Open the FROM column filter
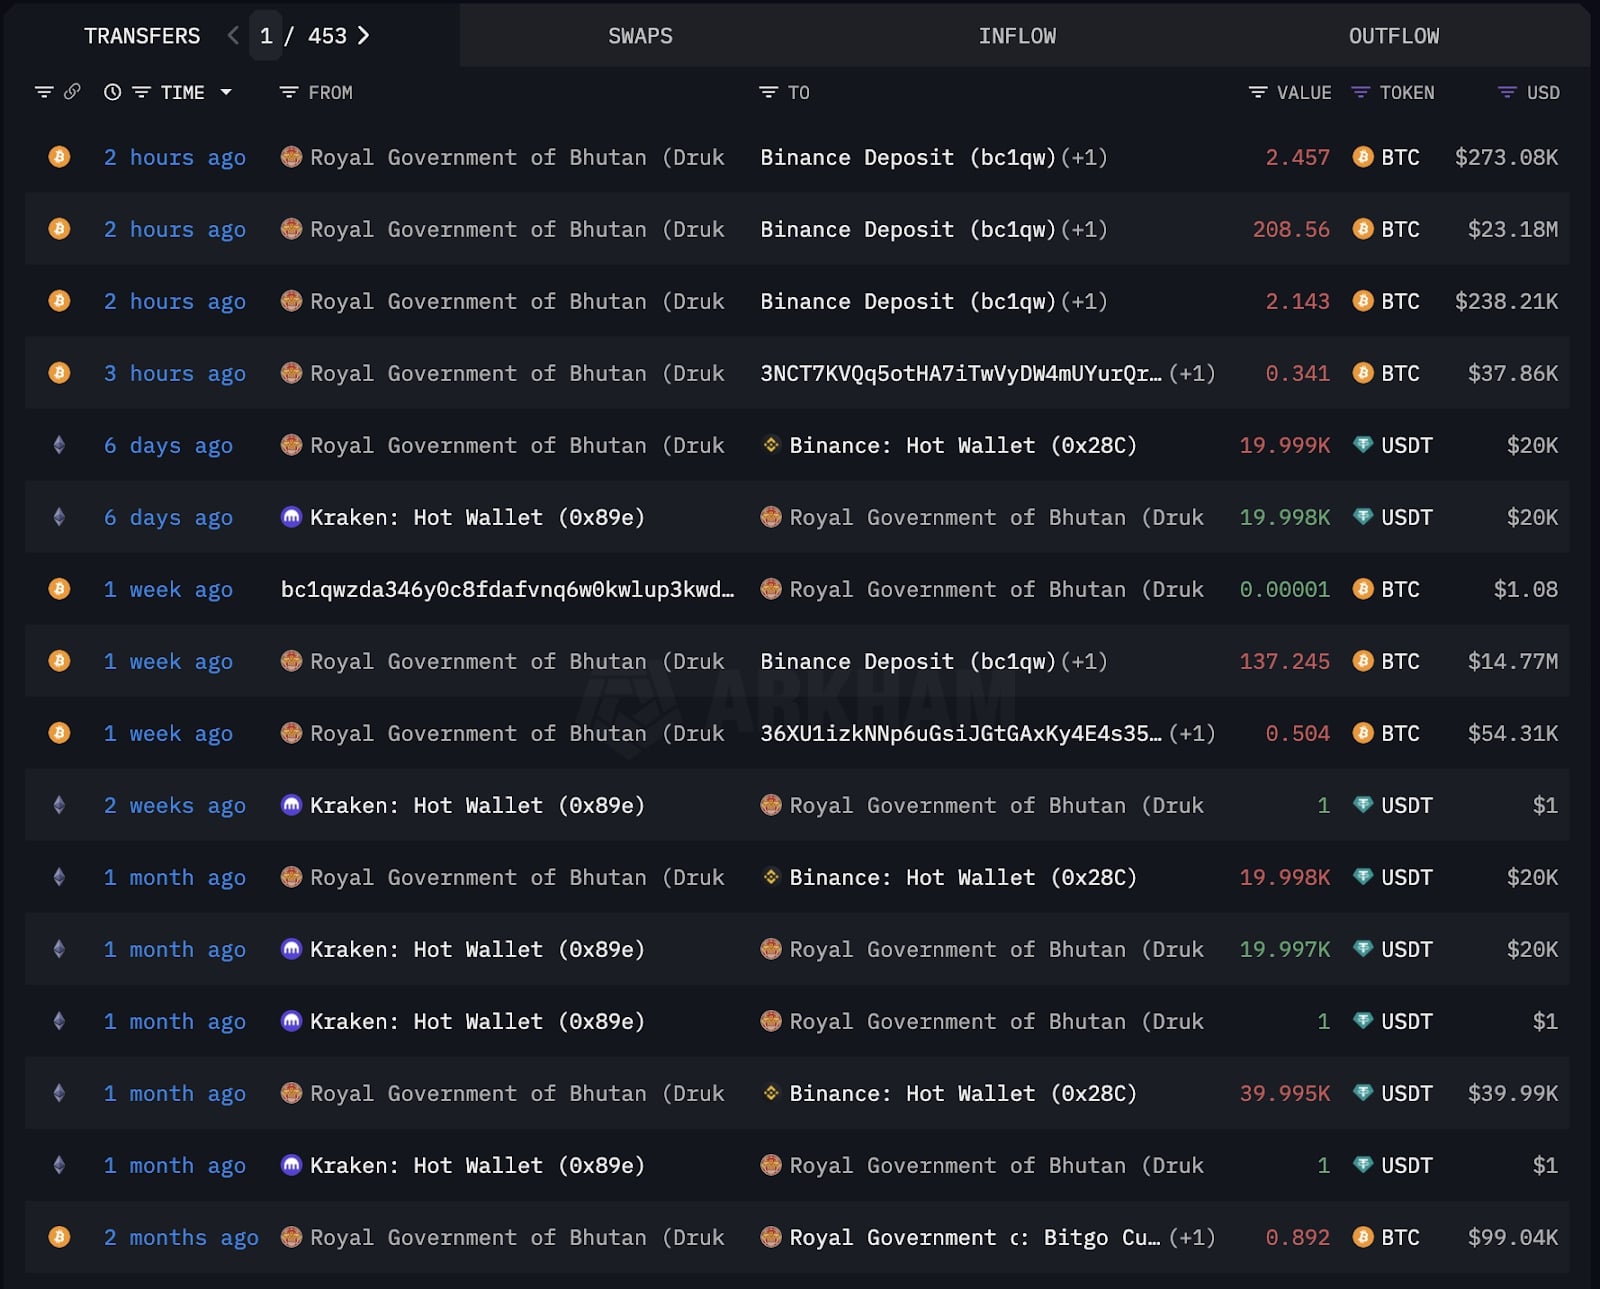1600x1289 pixels. point(289,92)
